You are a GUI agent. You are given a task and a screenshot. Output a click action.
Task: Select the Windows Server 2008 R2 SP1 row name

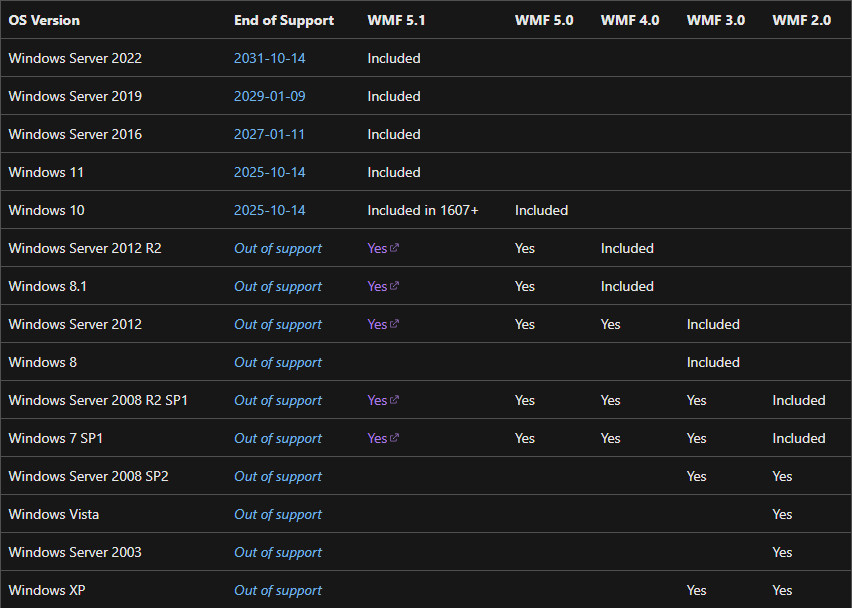98,400
